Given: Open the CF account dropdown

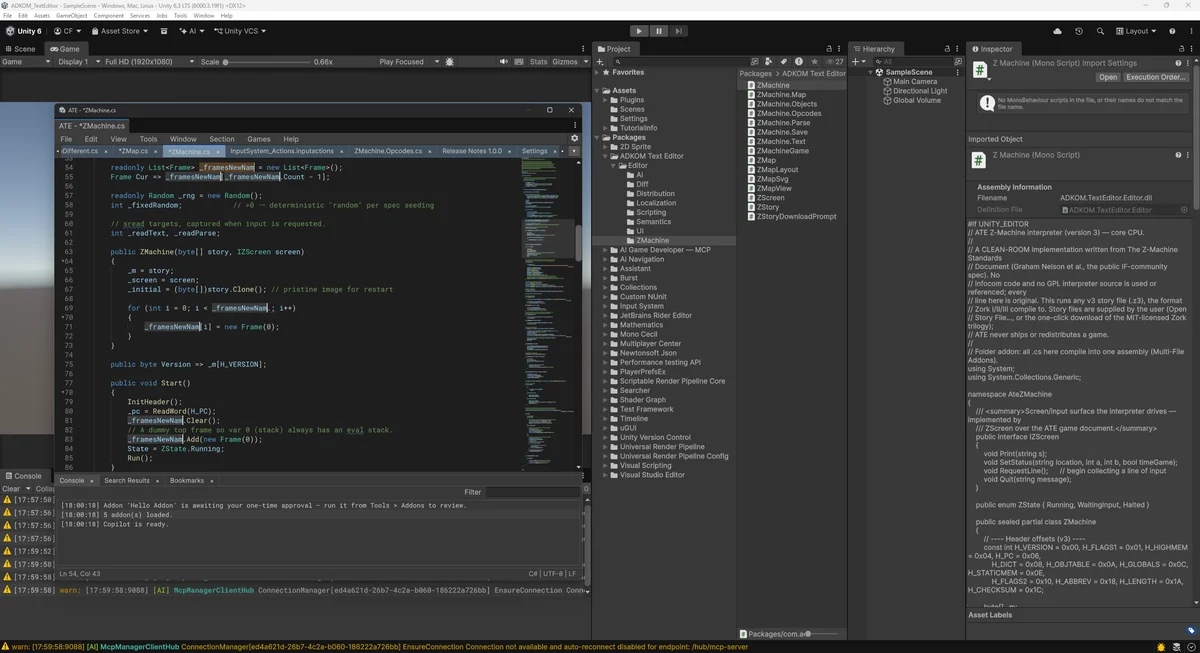Looking at the screenshot, I should pos(68,31).
